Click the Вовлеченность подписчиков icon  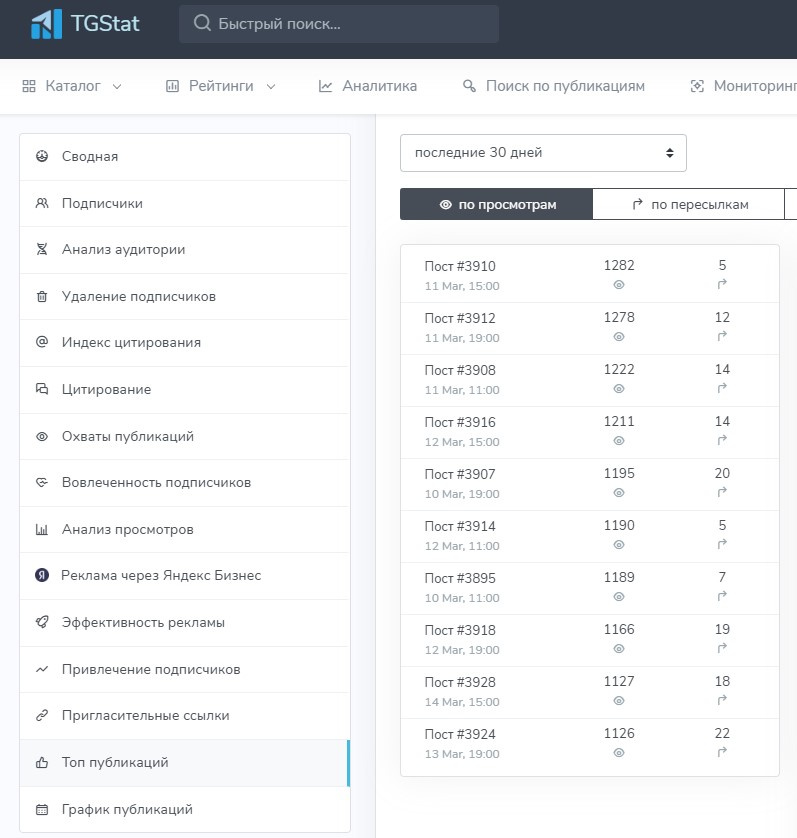coord(42,482)
